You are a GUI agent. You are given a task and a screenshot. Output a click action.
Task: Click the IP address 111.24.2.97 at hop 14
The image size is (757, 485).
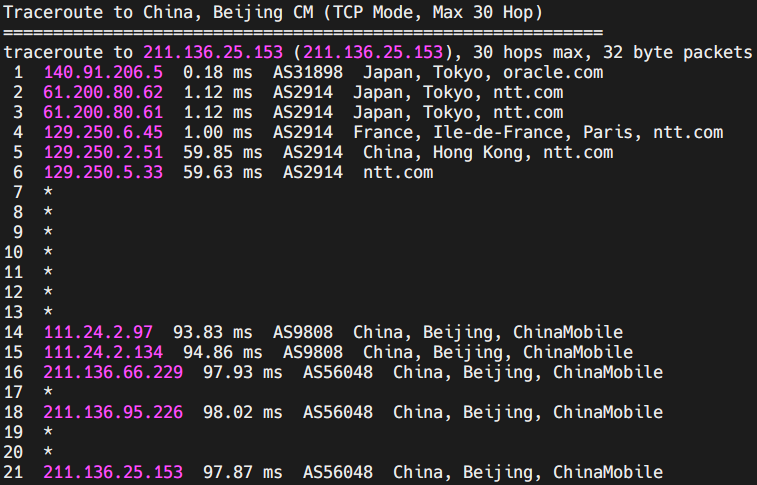click(x=98, y=332)
